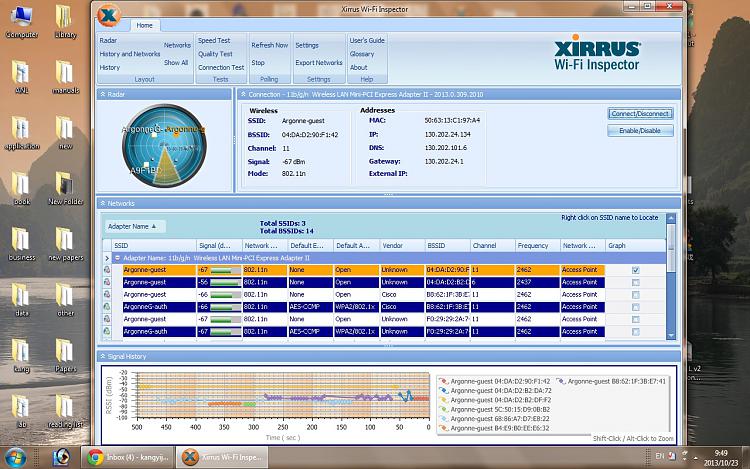Image resolution: width=750 pixels, height=469 pixels.
Task: Open the User's Guide
Action: point(367,41)
